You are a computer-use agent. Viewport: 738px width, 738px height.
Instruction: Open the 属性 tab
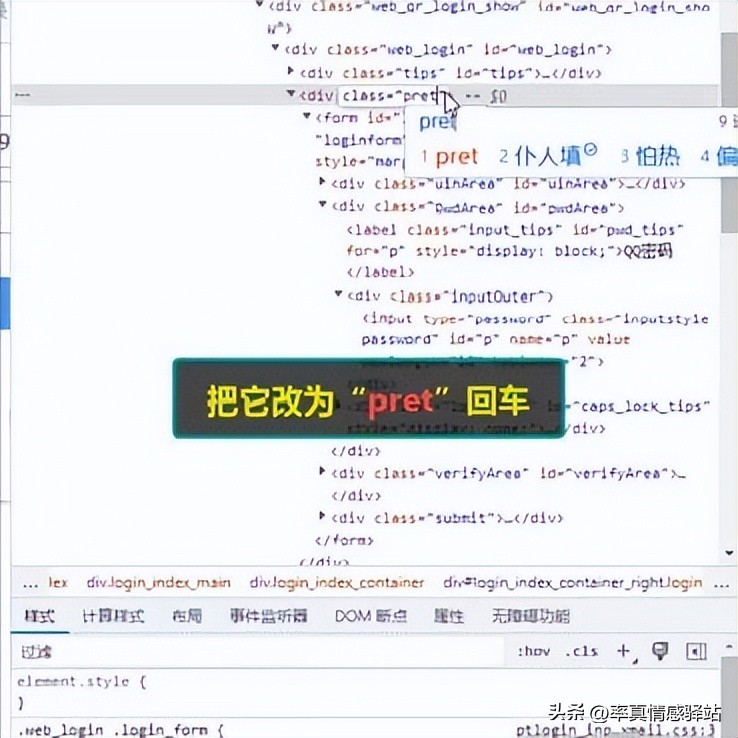tap(449, 616)
